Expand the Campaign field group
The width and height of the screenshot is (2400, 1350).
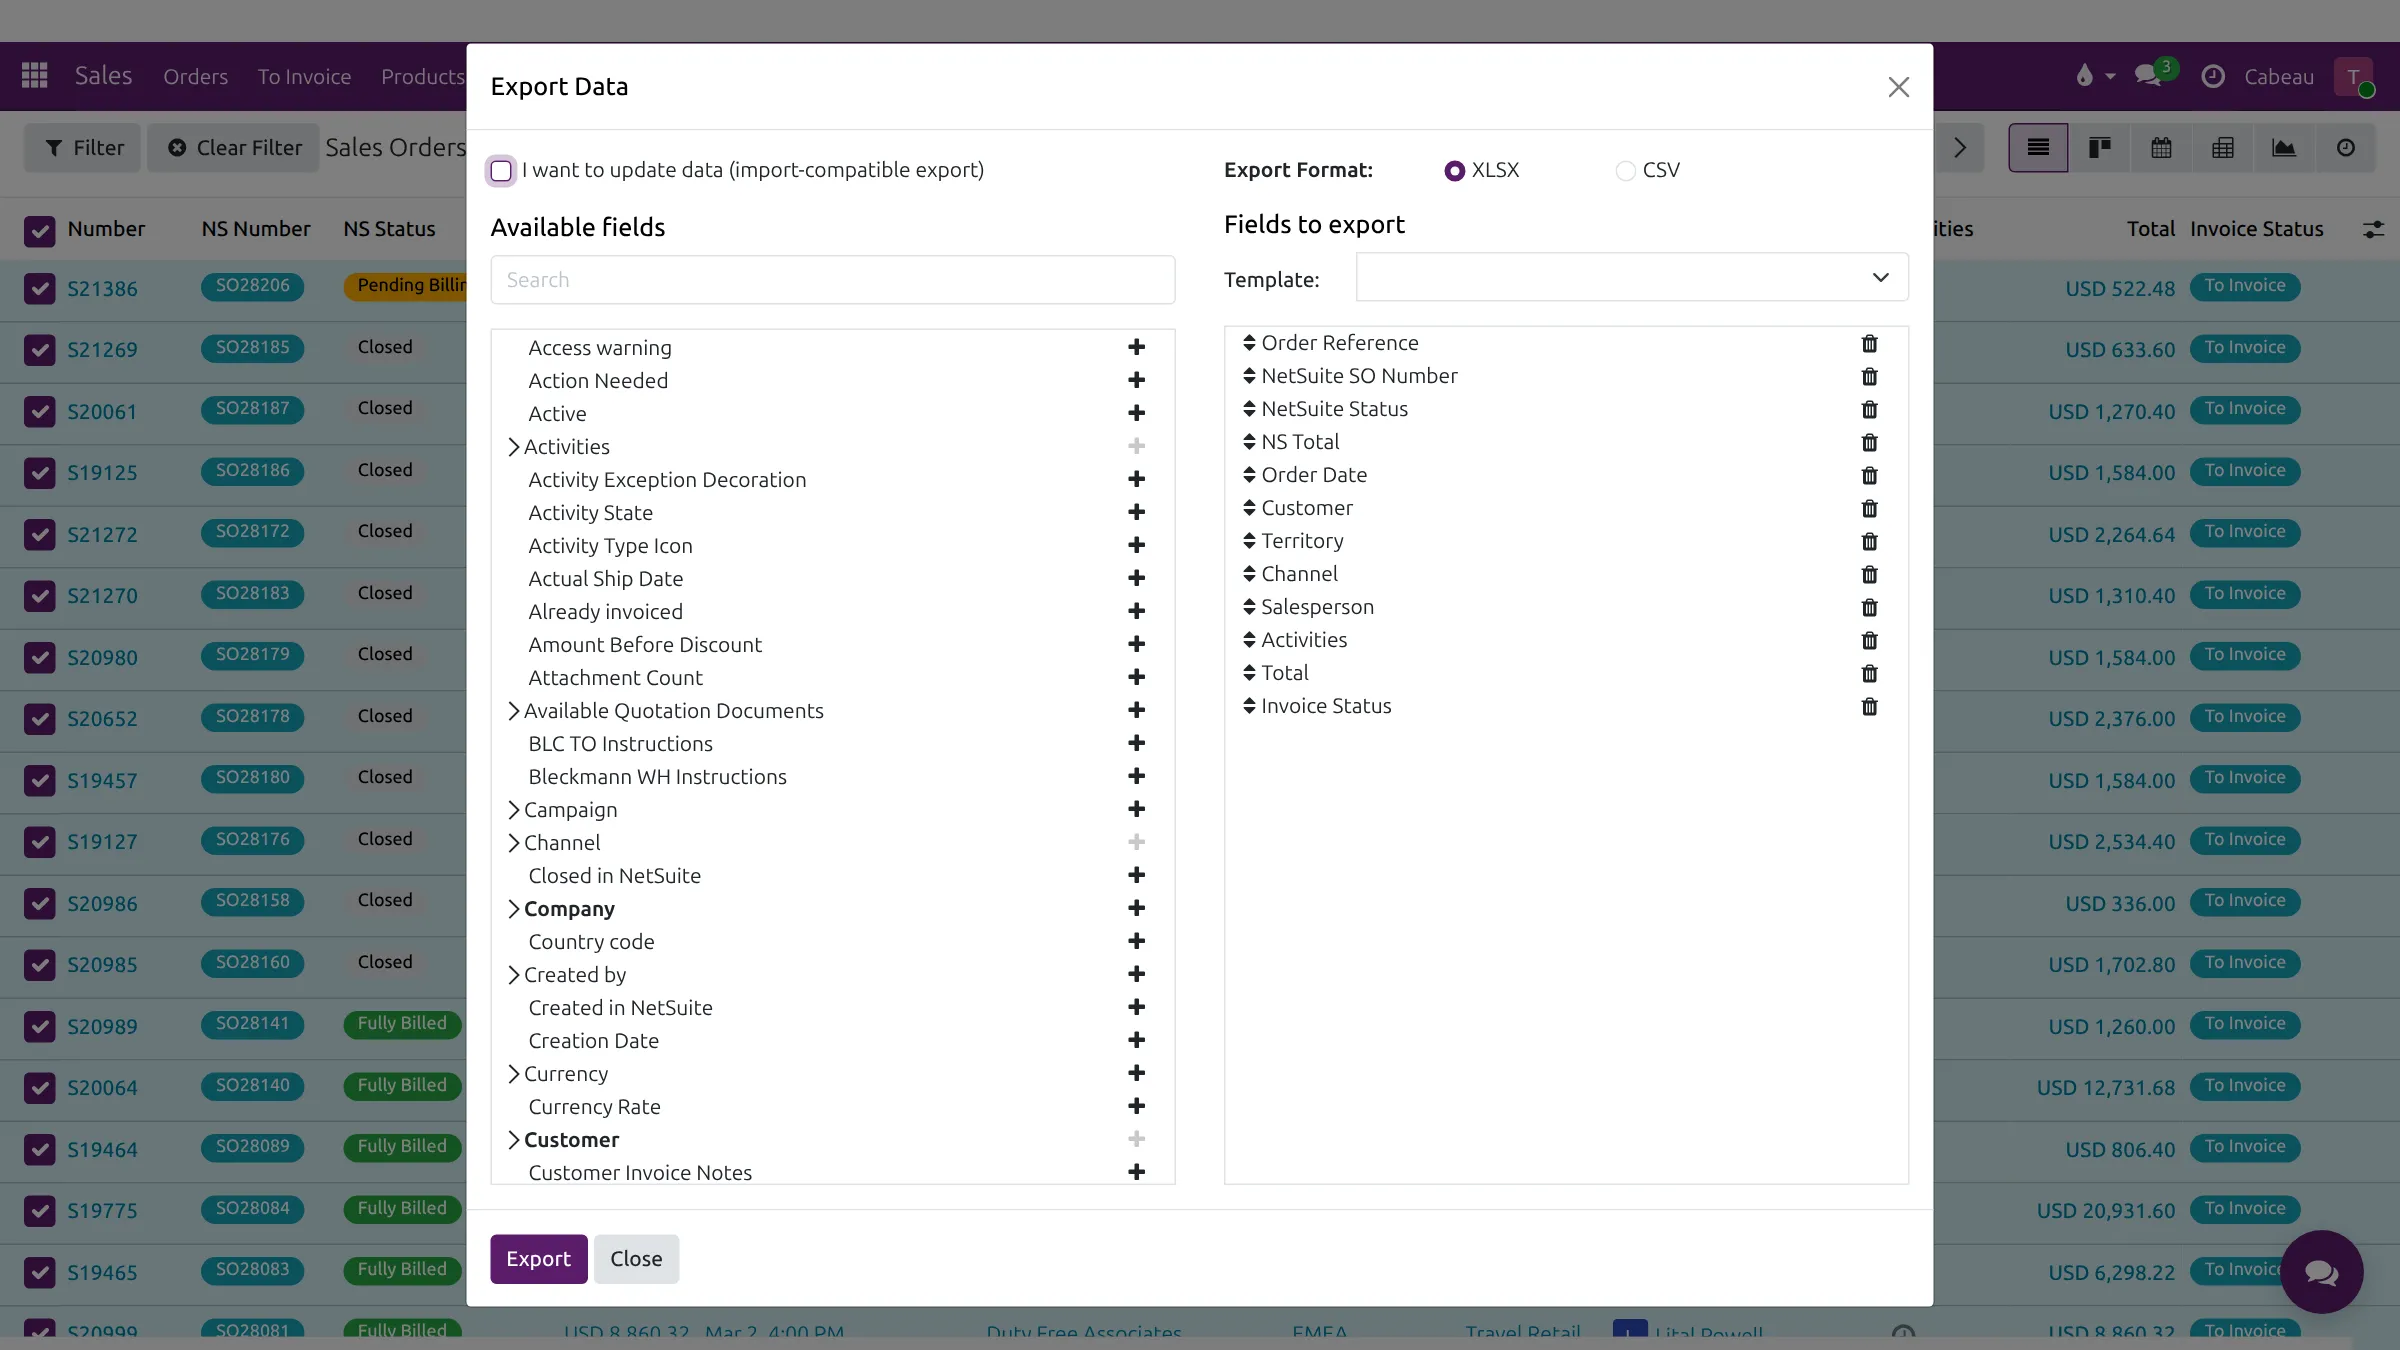(x=513, y=809)
